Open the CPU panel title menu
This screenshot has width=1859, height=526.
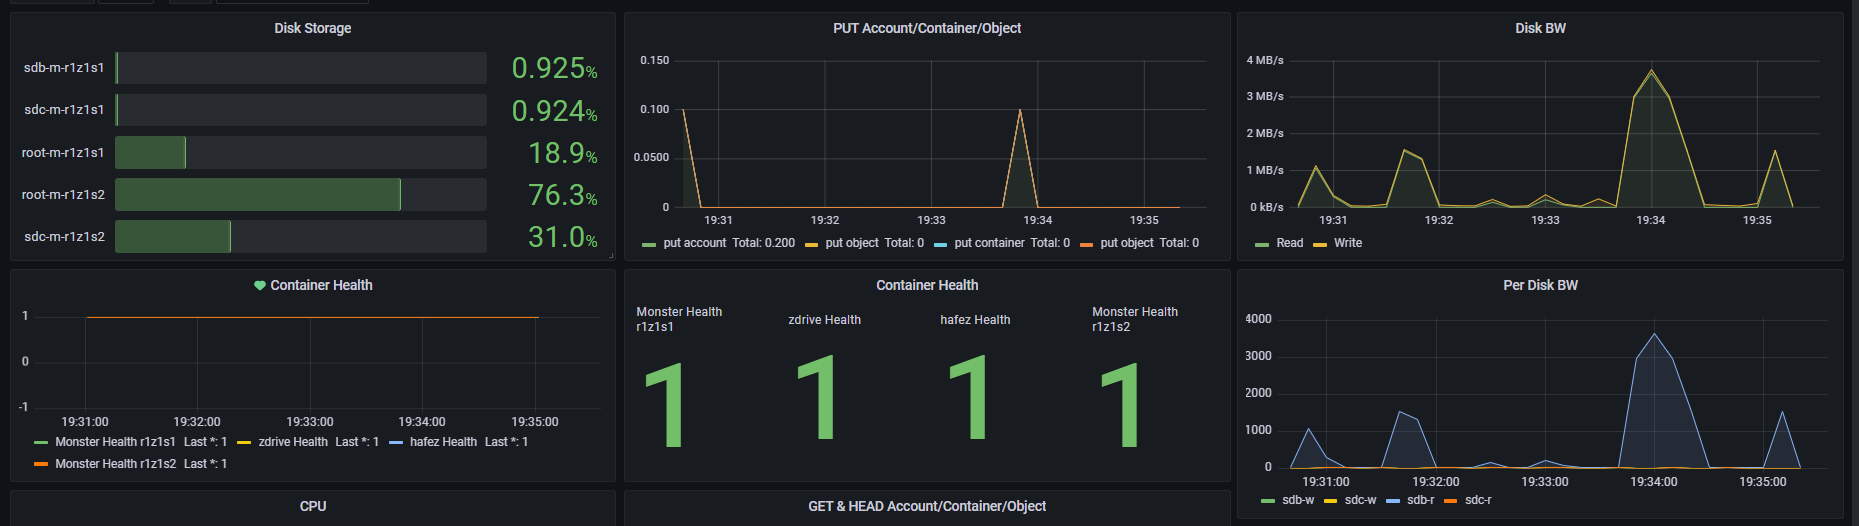point(313,506)
